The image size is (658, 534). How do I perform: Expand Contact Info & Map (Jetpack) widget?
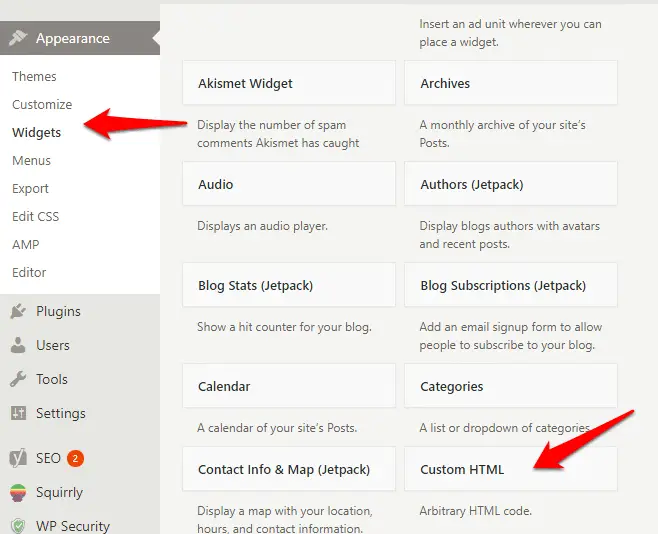[289, 469]
